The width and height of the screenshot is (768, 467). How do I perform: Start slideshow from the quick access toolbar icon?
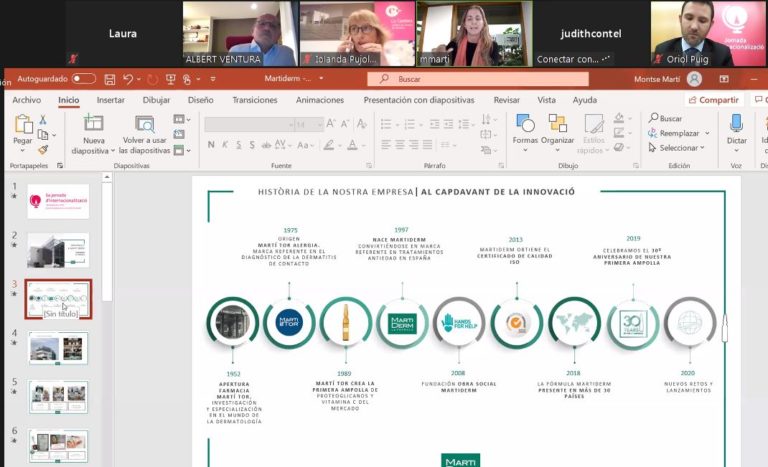[x=170, y=79]
